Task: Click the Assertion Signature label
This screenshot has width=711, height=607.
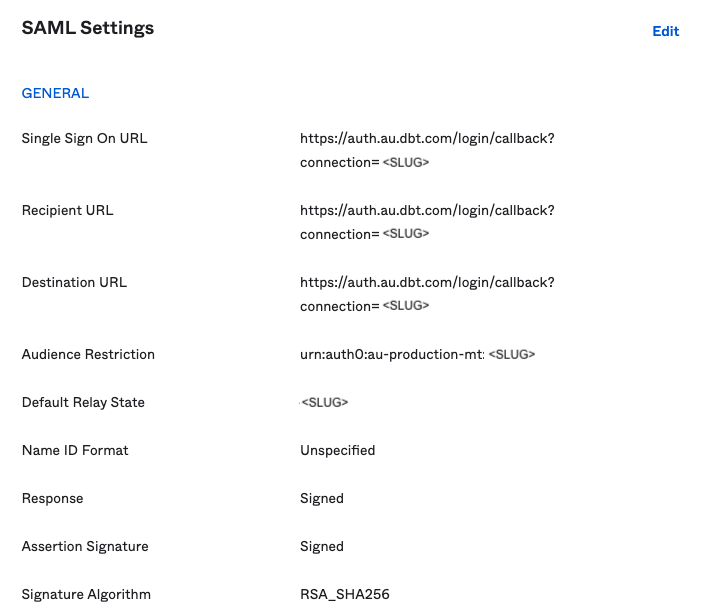Action: (x=85, y=546)
